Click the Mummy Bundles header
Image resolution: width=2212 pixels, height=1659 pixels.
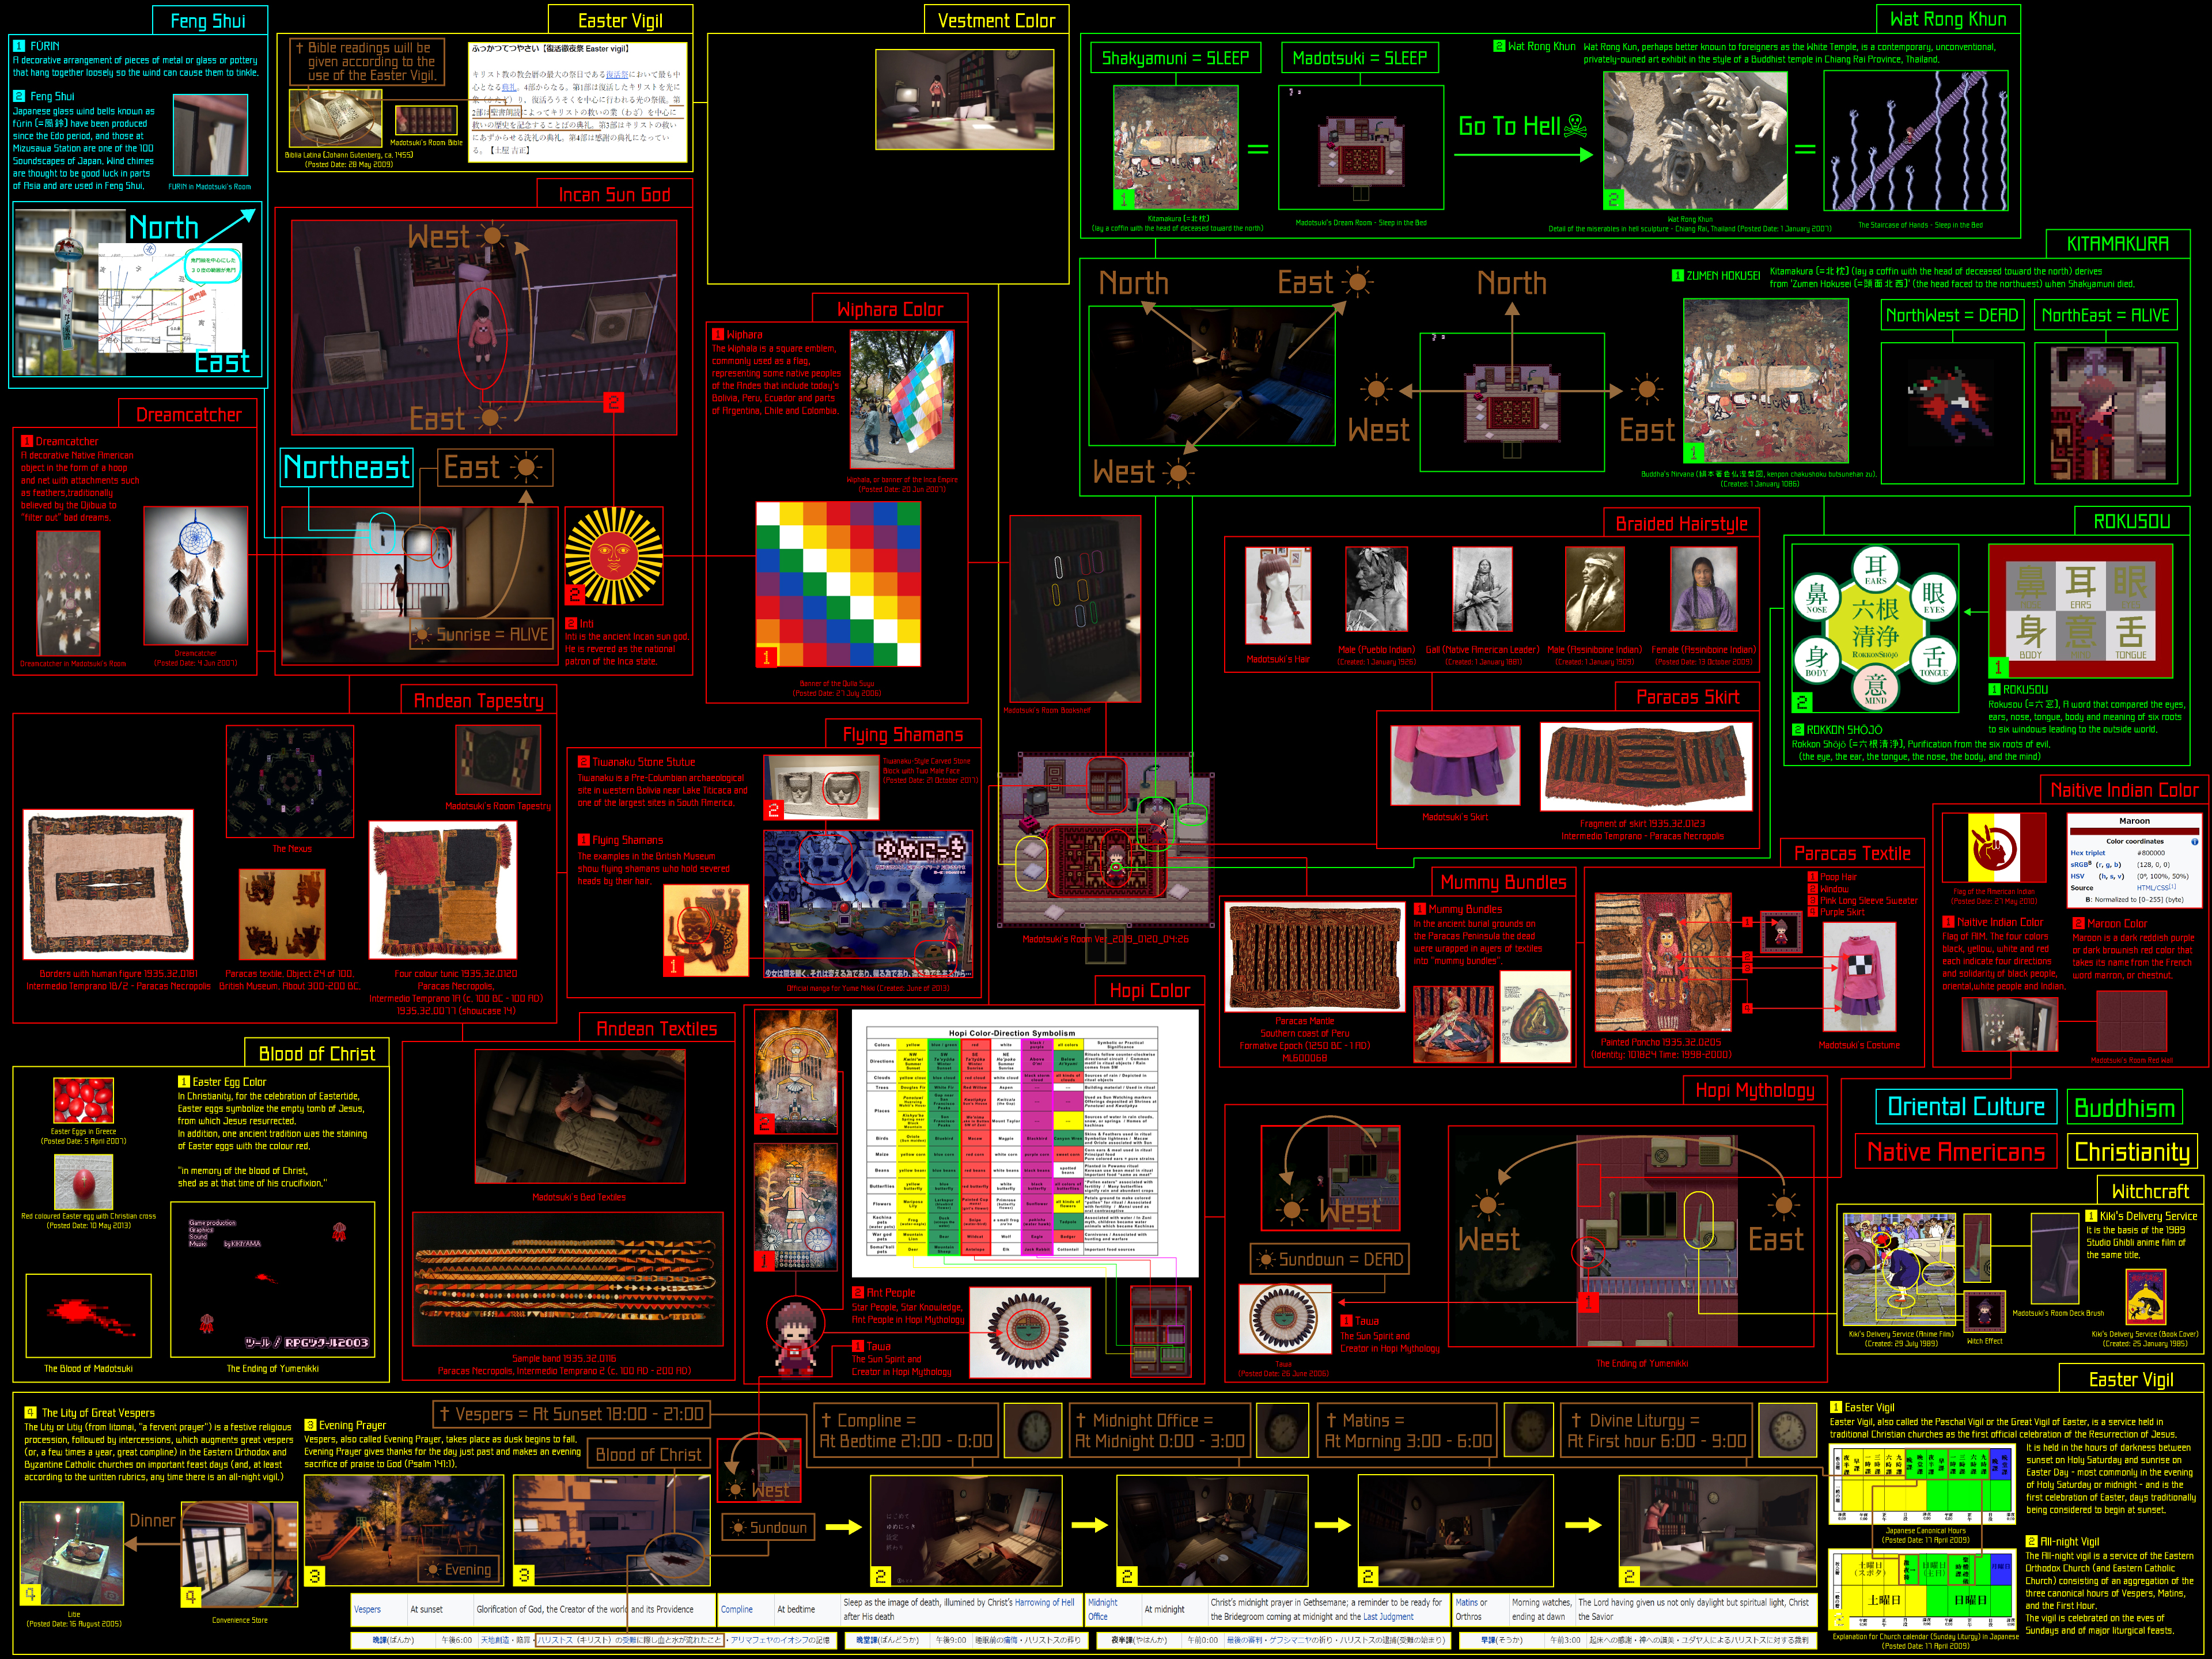(x=1503, y=882)
